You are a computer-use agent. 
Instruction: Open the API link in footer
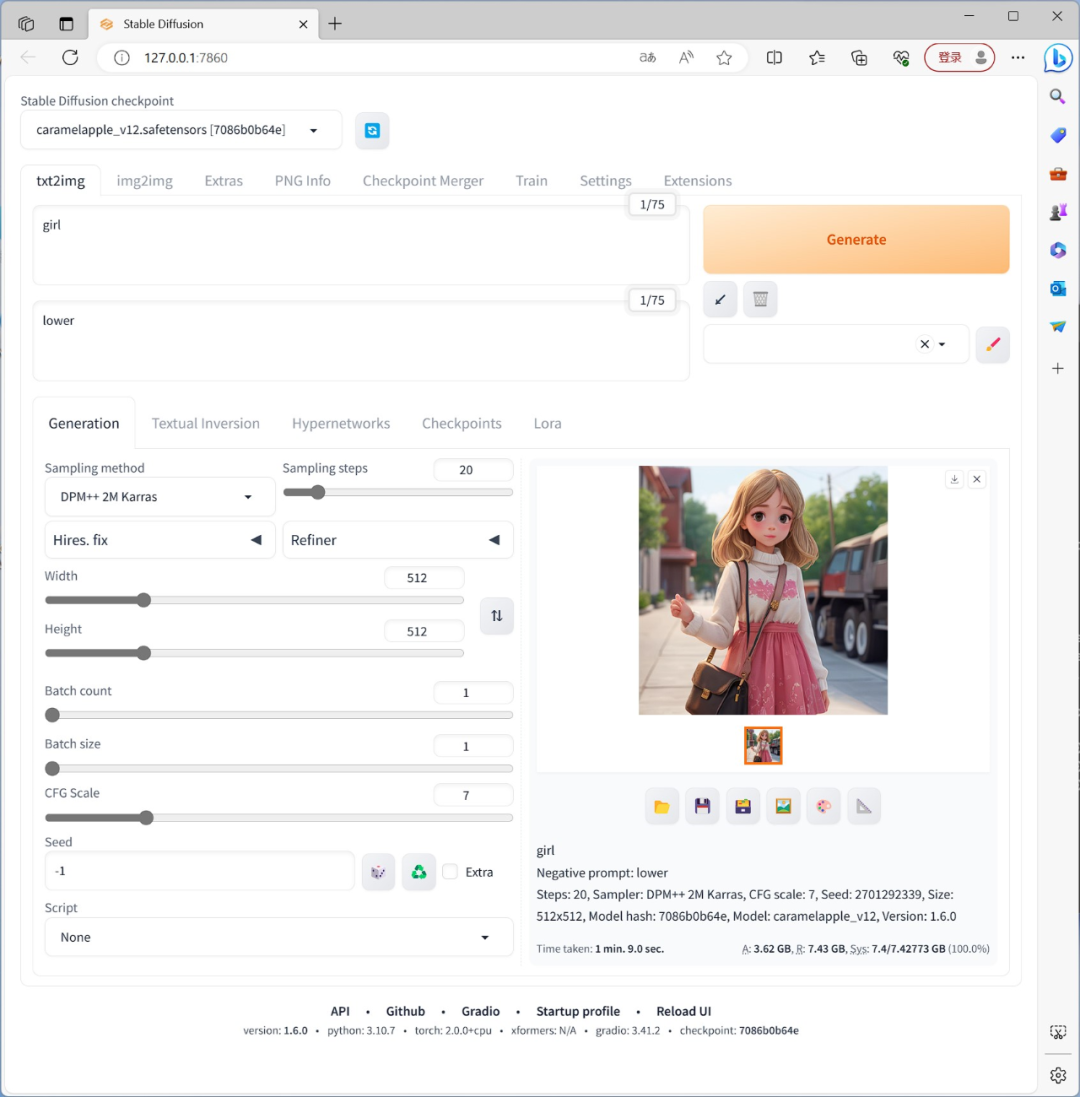point(340,1011)
